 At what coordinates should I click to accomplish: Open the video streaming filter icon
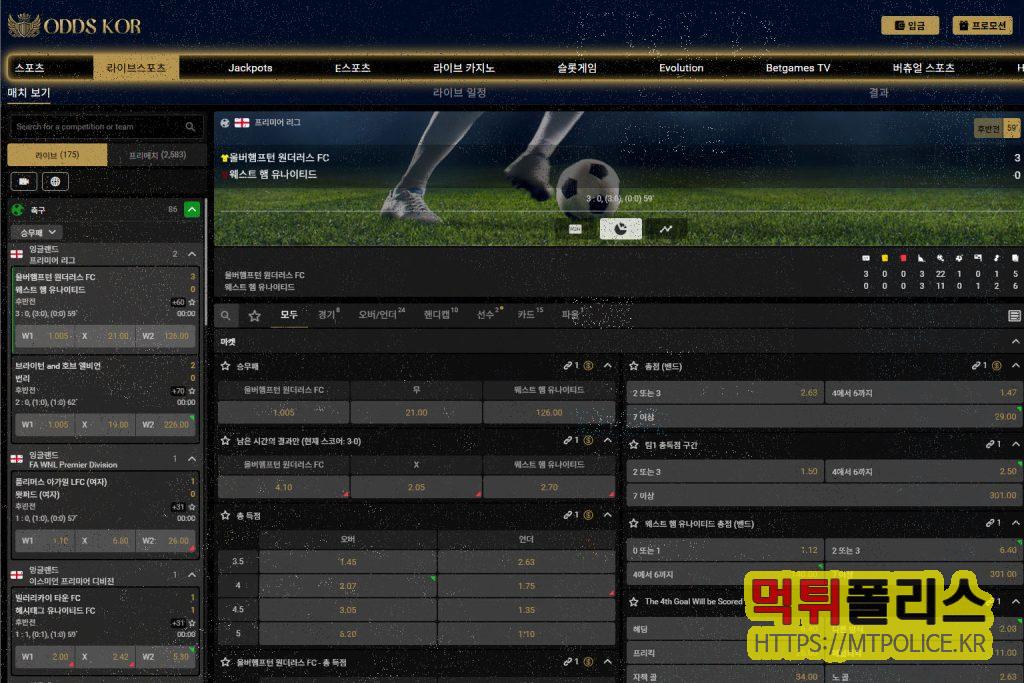point(24,182)
